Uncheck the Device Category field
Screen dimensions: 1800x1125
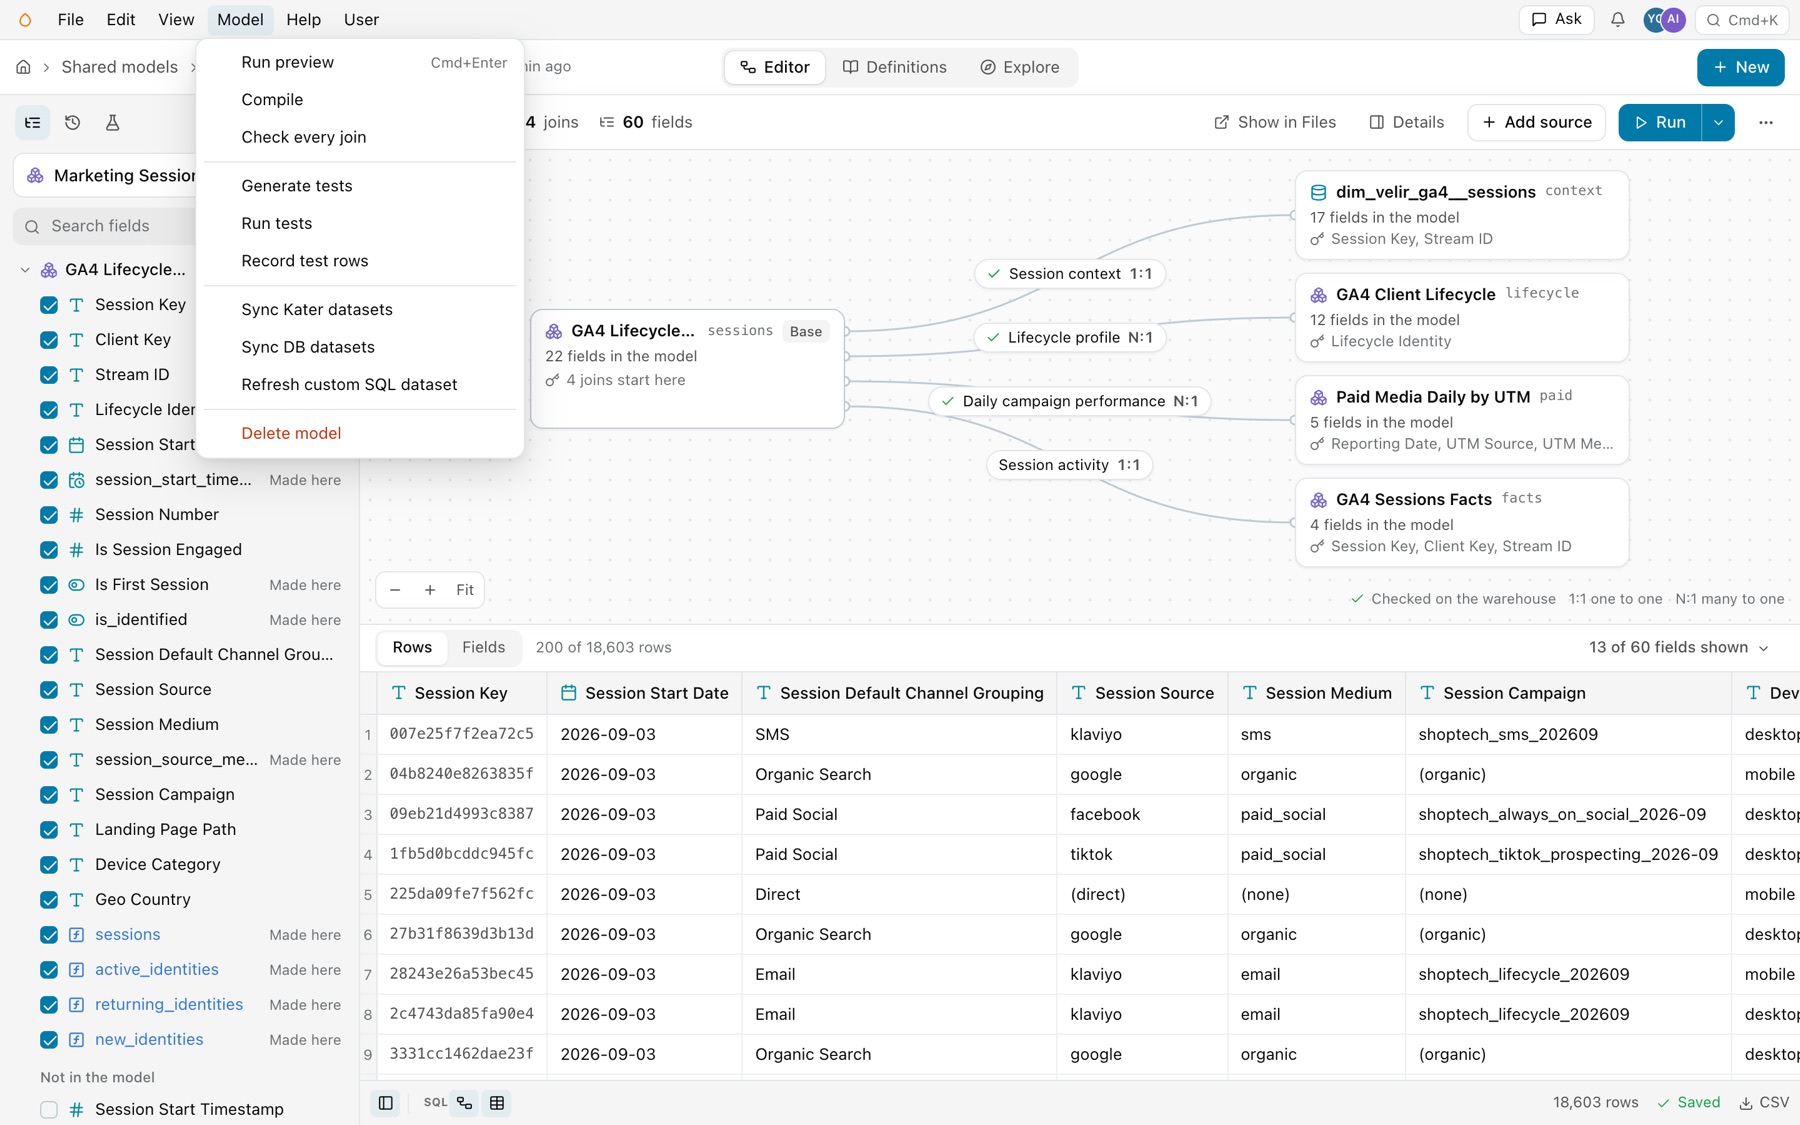coord(49,865)
